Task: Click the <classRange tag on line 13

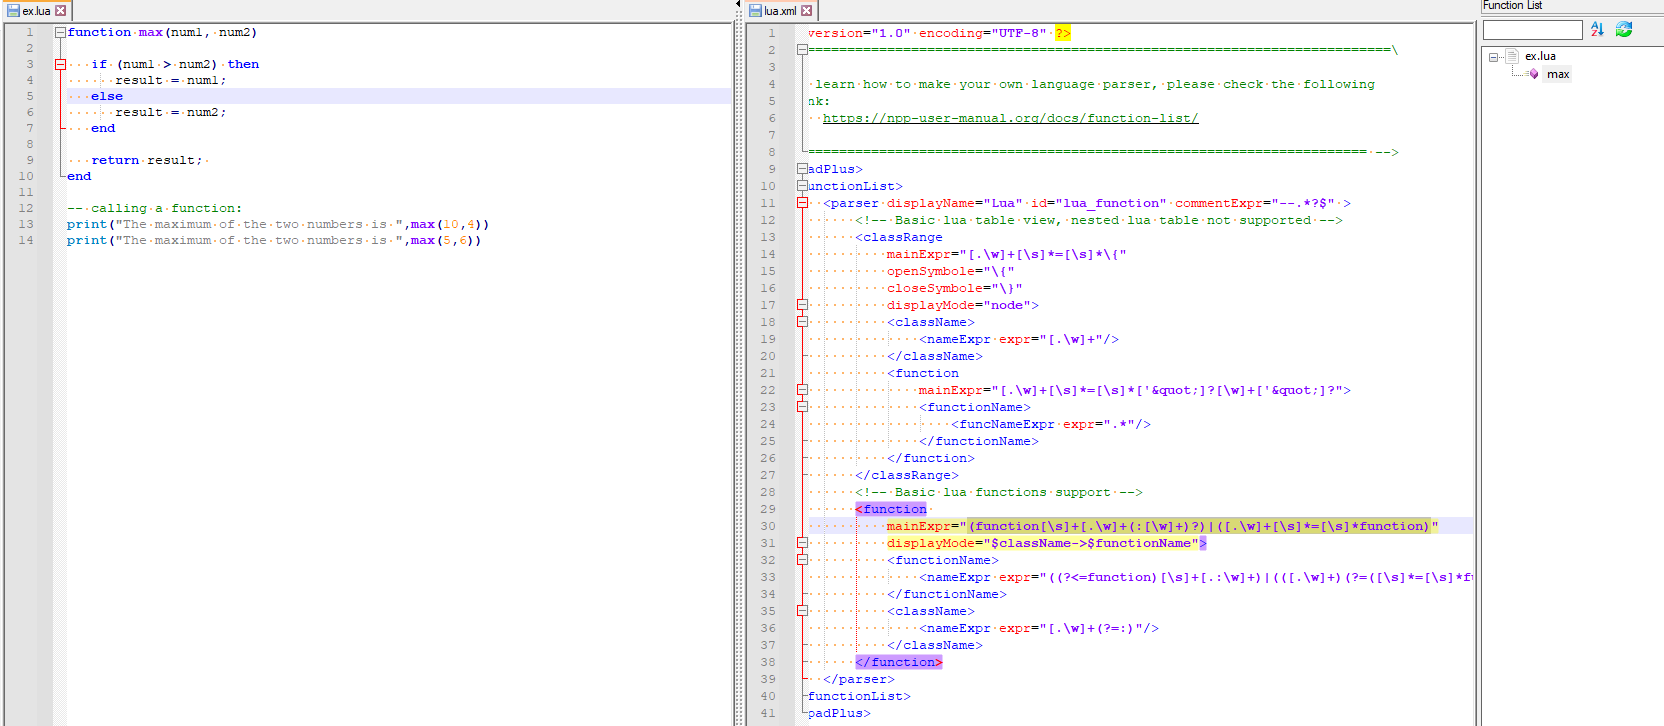Action: click(x=899, y=237)
